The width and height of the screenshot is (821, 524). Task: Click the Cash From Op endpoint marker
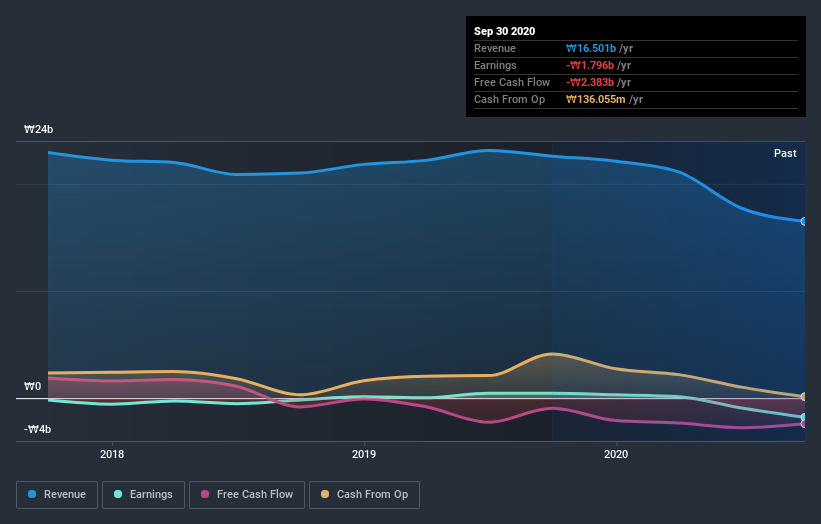pyautogui.click(x=804, y=397)
